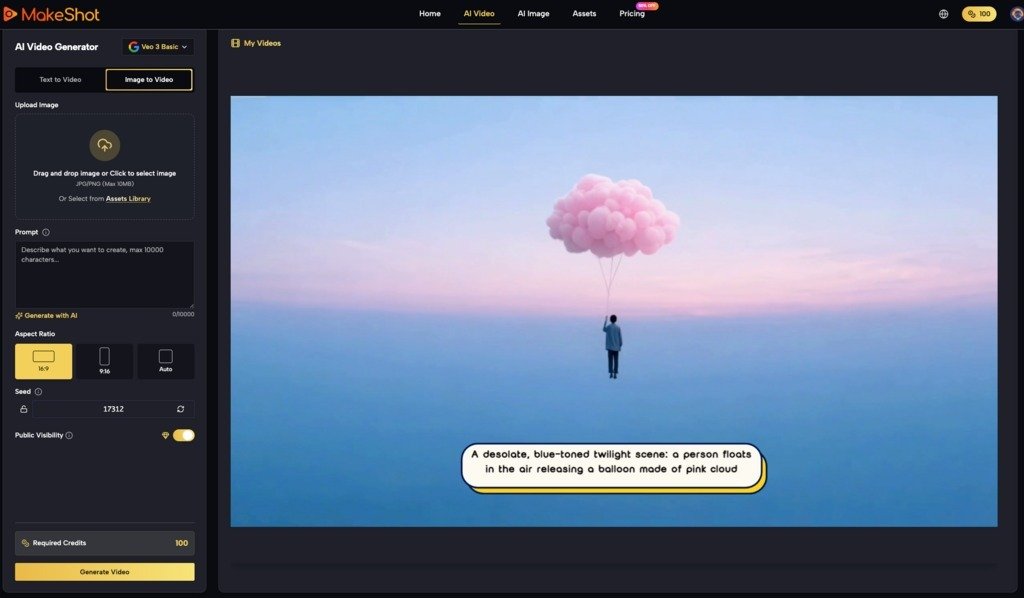Open the language globe icon
Screen dimensions: 1024x598
click(x=944, y=14)
